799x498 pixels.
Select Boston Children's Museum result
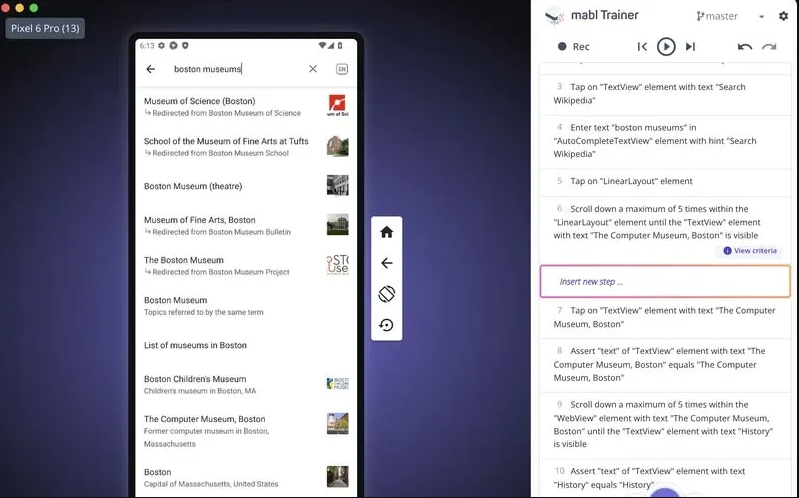click(246, 384)
